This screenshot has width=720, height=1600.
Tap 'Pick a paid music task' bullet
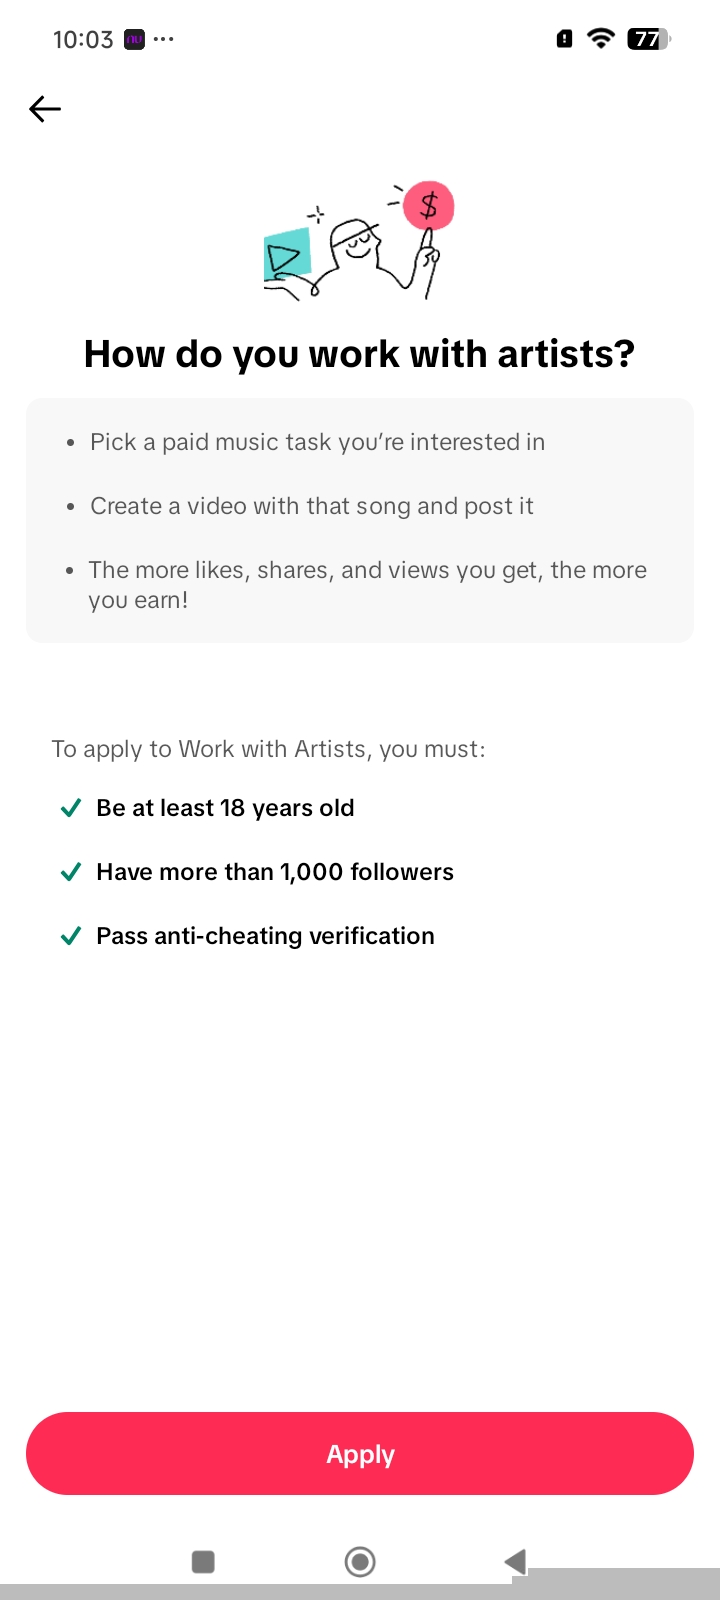point(318,442)
